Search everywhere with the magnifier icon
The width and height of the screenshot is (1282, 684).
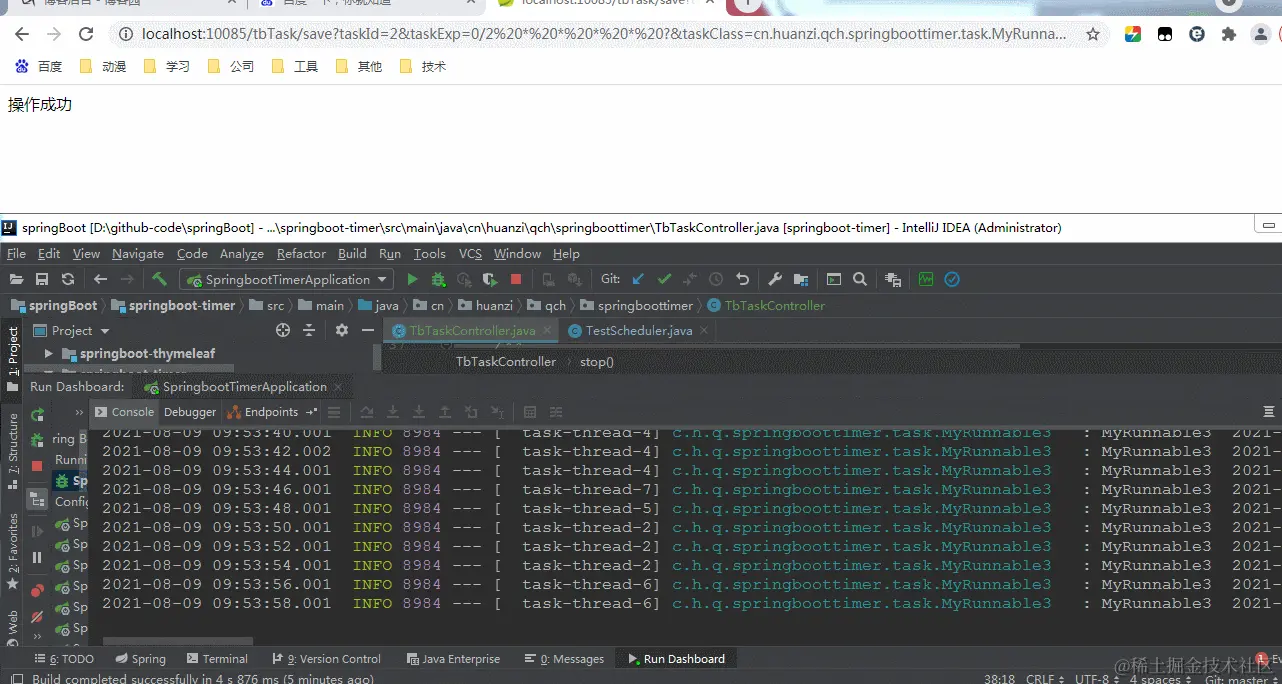tap(860, 280)
